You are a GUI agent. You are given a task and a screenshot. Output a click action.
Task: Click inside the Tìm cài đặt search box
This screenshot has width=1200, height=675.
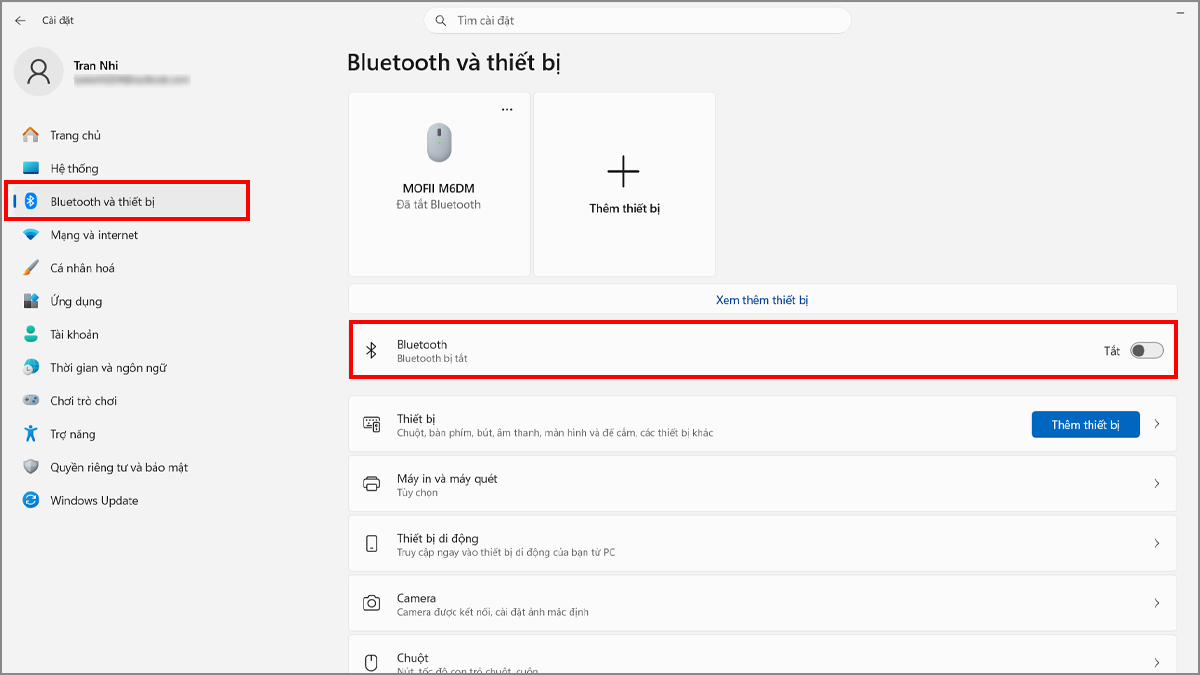[637, 20]
